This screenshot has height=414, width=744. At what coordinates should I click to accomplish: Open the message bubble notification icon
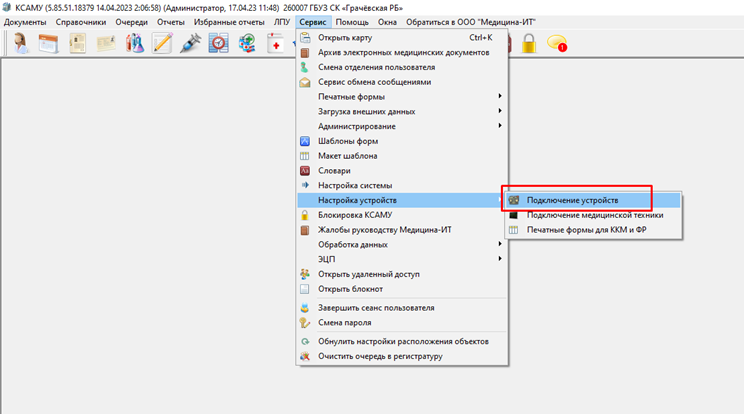[x=556, y=43]
